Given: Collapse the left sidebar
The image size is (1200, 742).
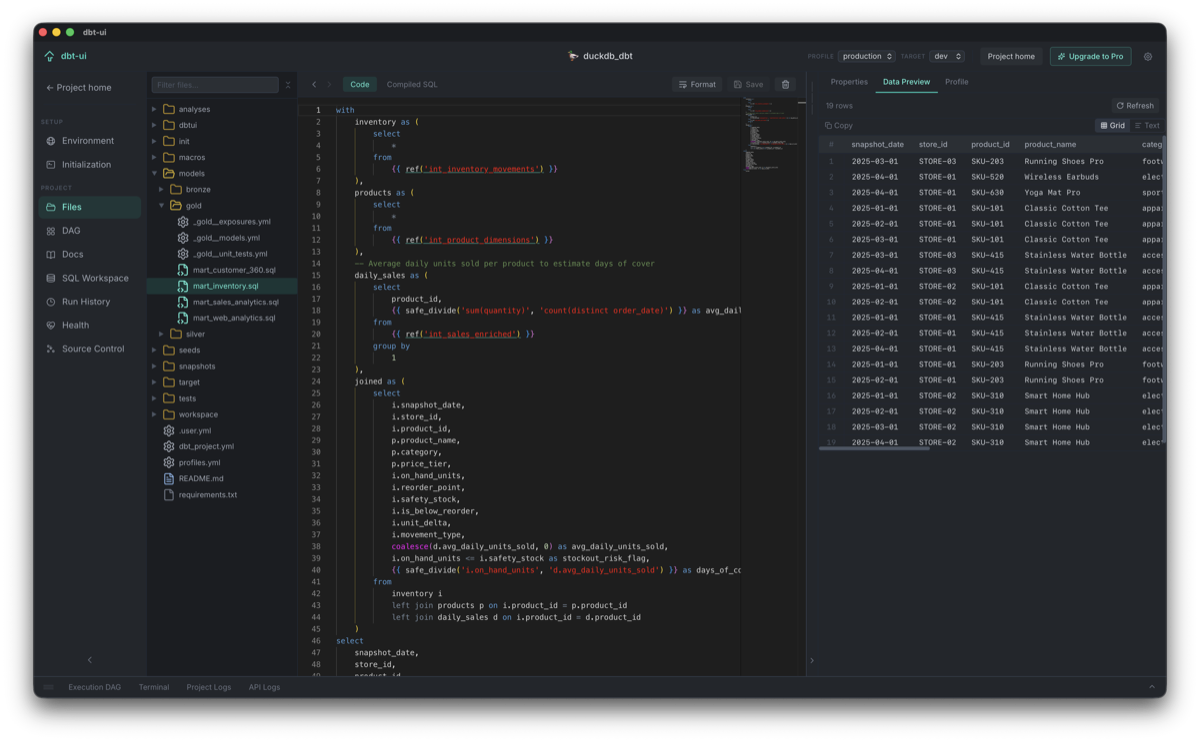Looking at the screenshot, I should 89,660.
